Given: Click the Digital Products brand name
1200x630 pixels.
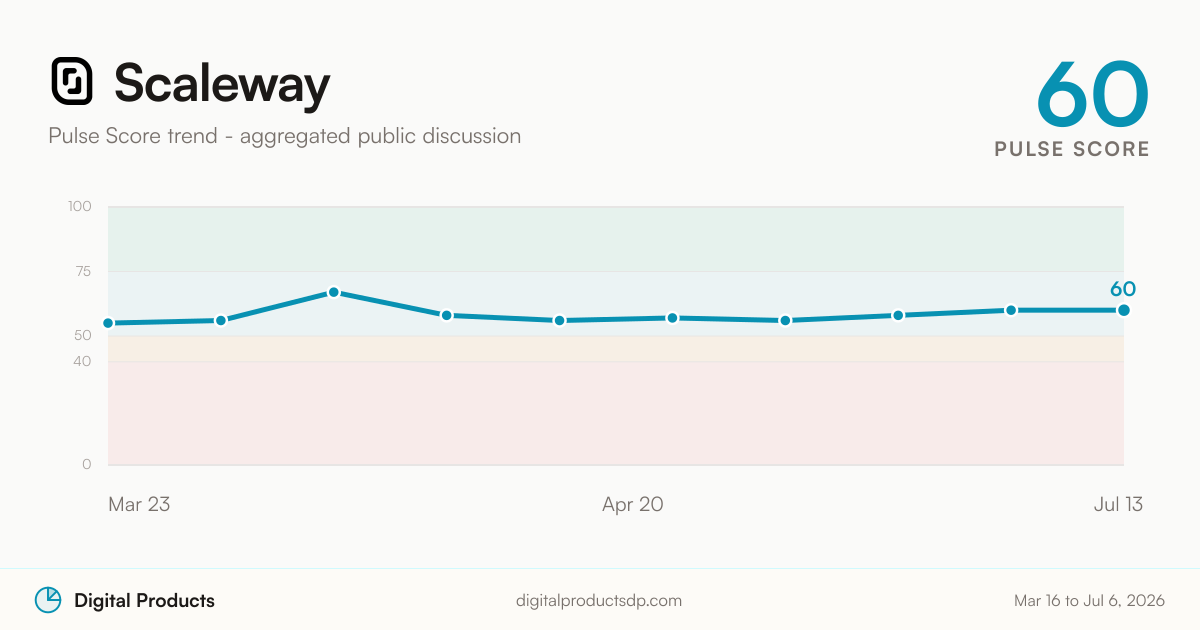Looking at the screenshot, I should pos(144,601).
